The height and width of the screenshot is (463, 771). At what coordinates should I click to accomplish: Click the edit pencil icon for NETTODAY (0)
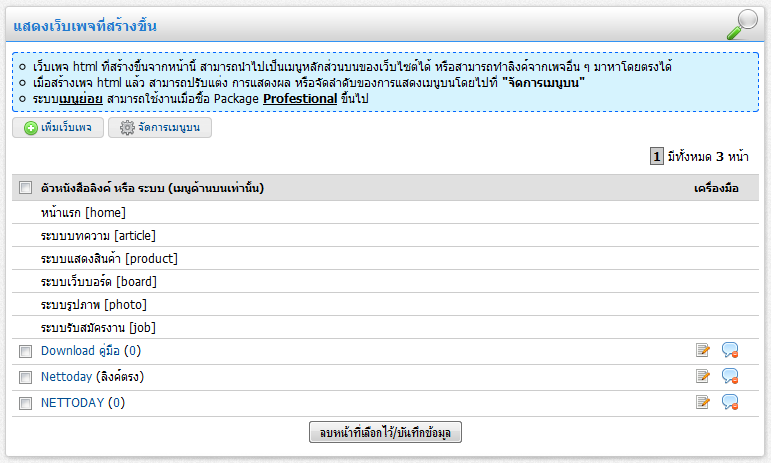point(703,402)
